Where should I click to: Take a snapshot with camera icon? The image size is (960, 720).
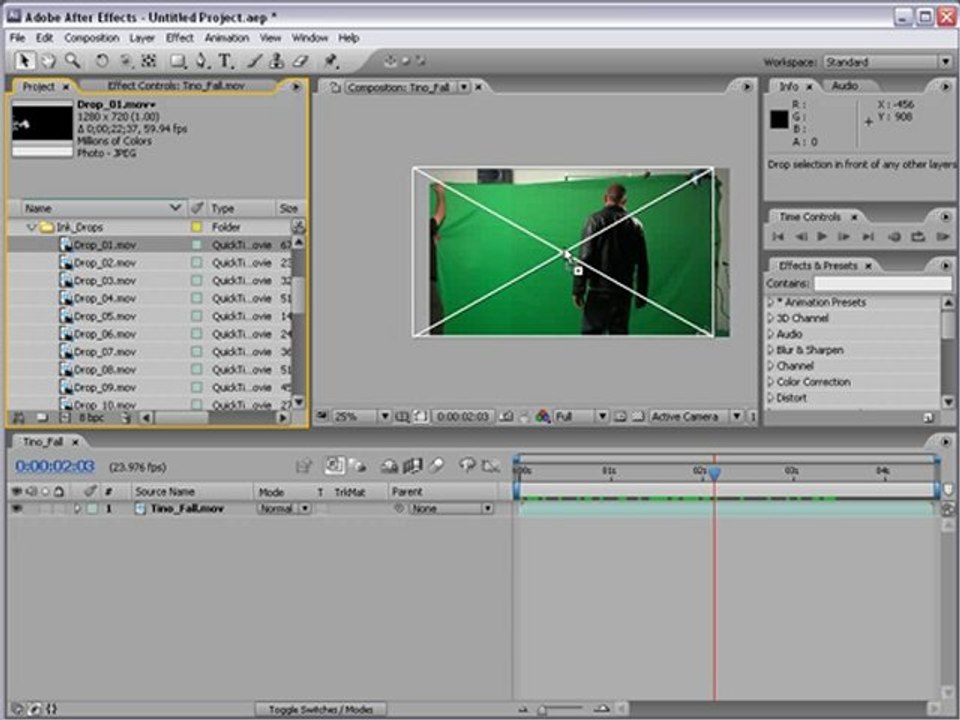506,417
